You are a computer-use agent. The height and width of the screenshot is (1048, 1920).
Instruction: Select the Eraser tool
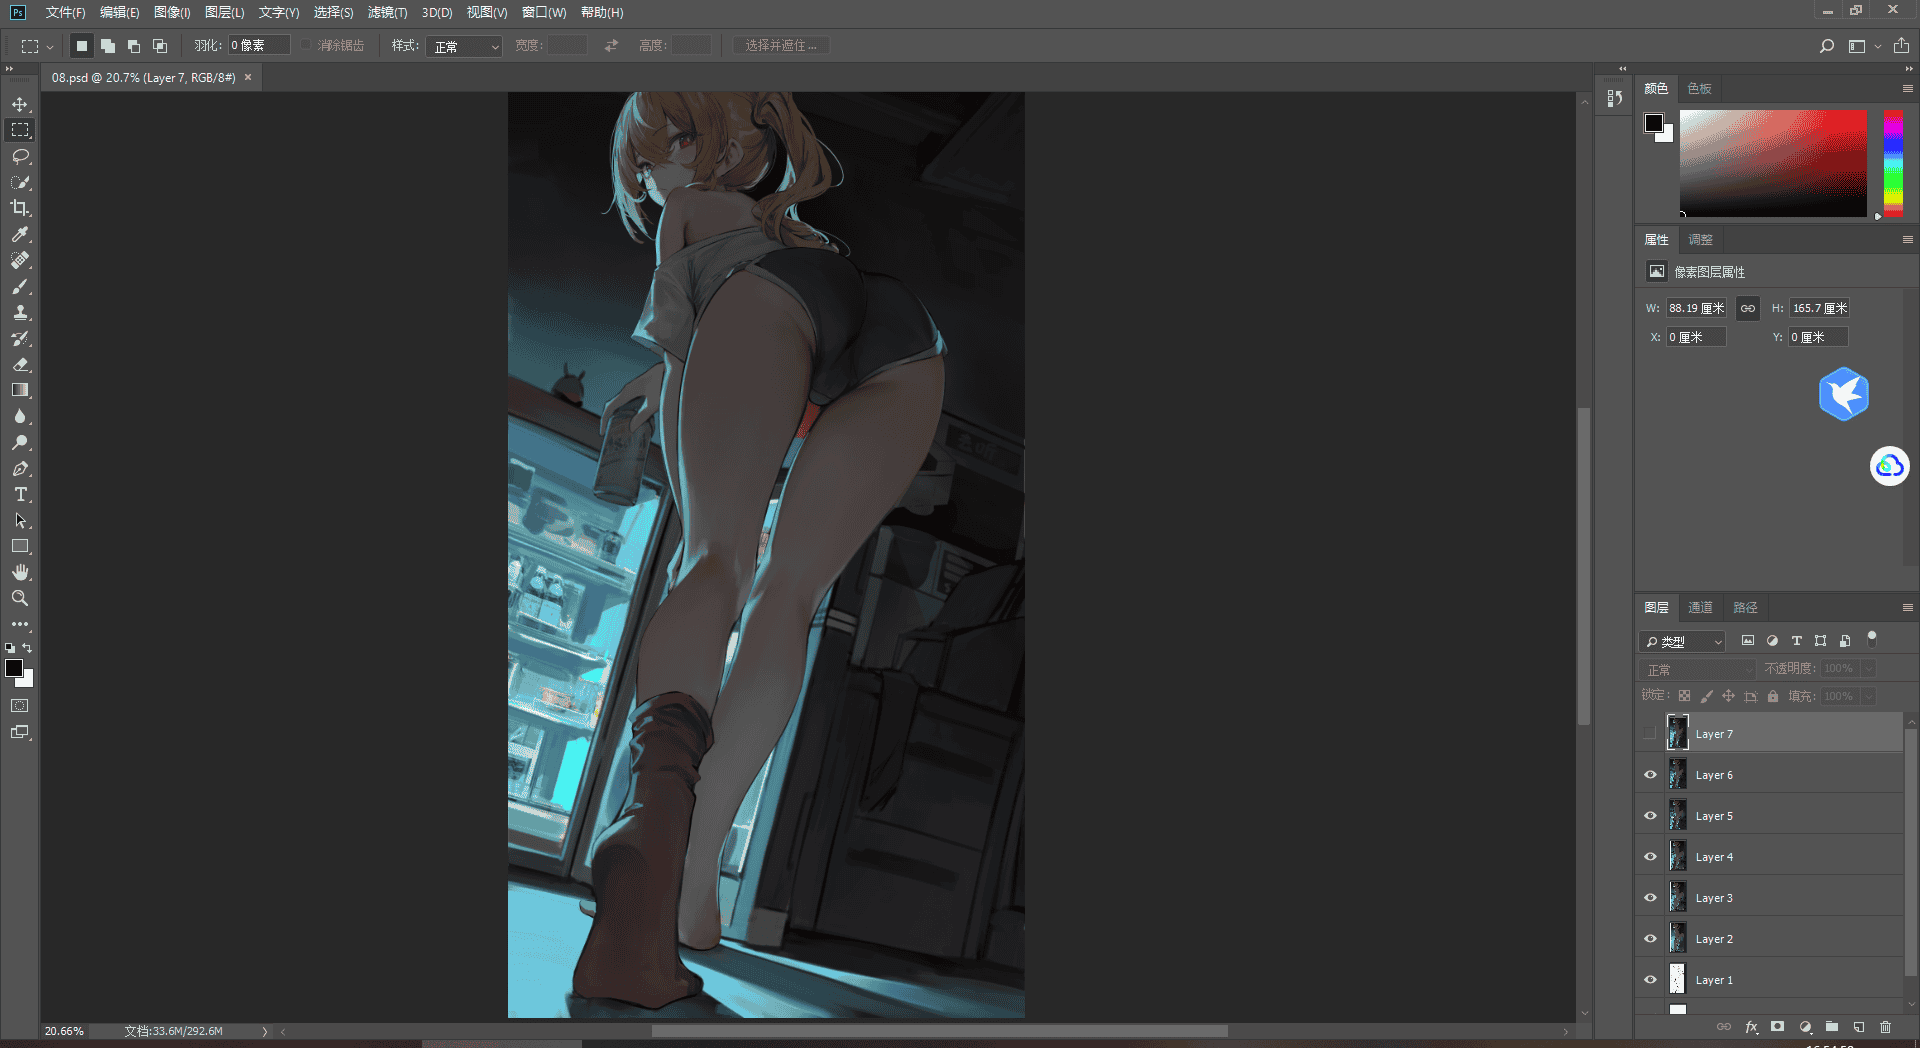[20, 364]
